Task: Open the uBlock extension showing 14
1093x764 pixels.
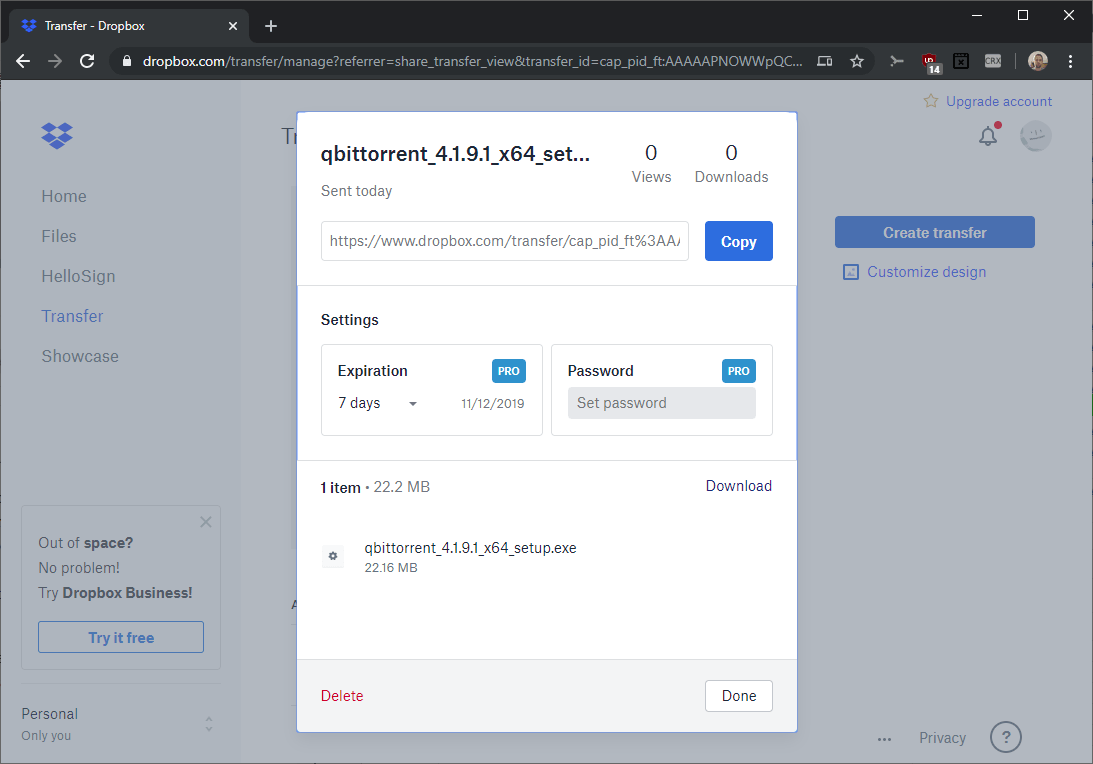Action: coord(931,63)
